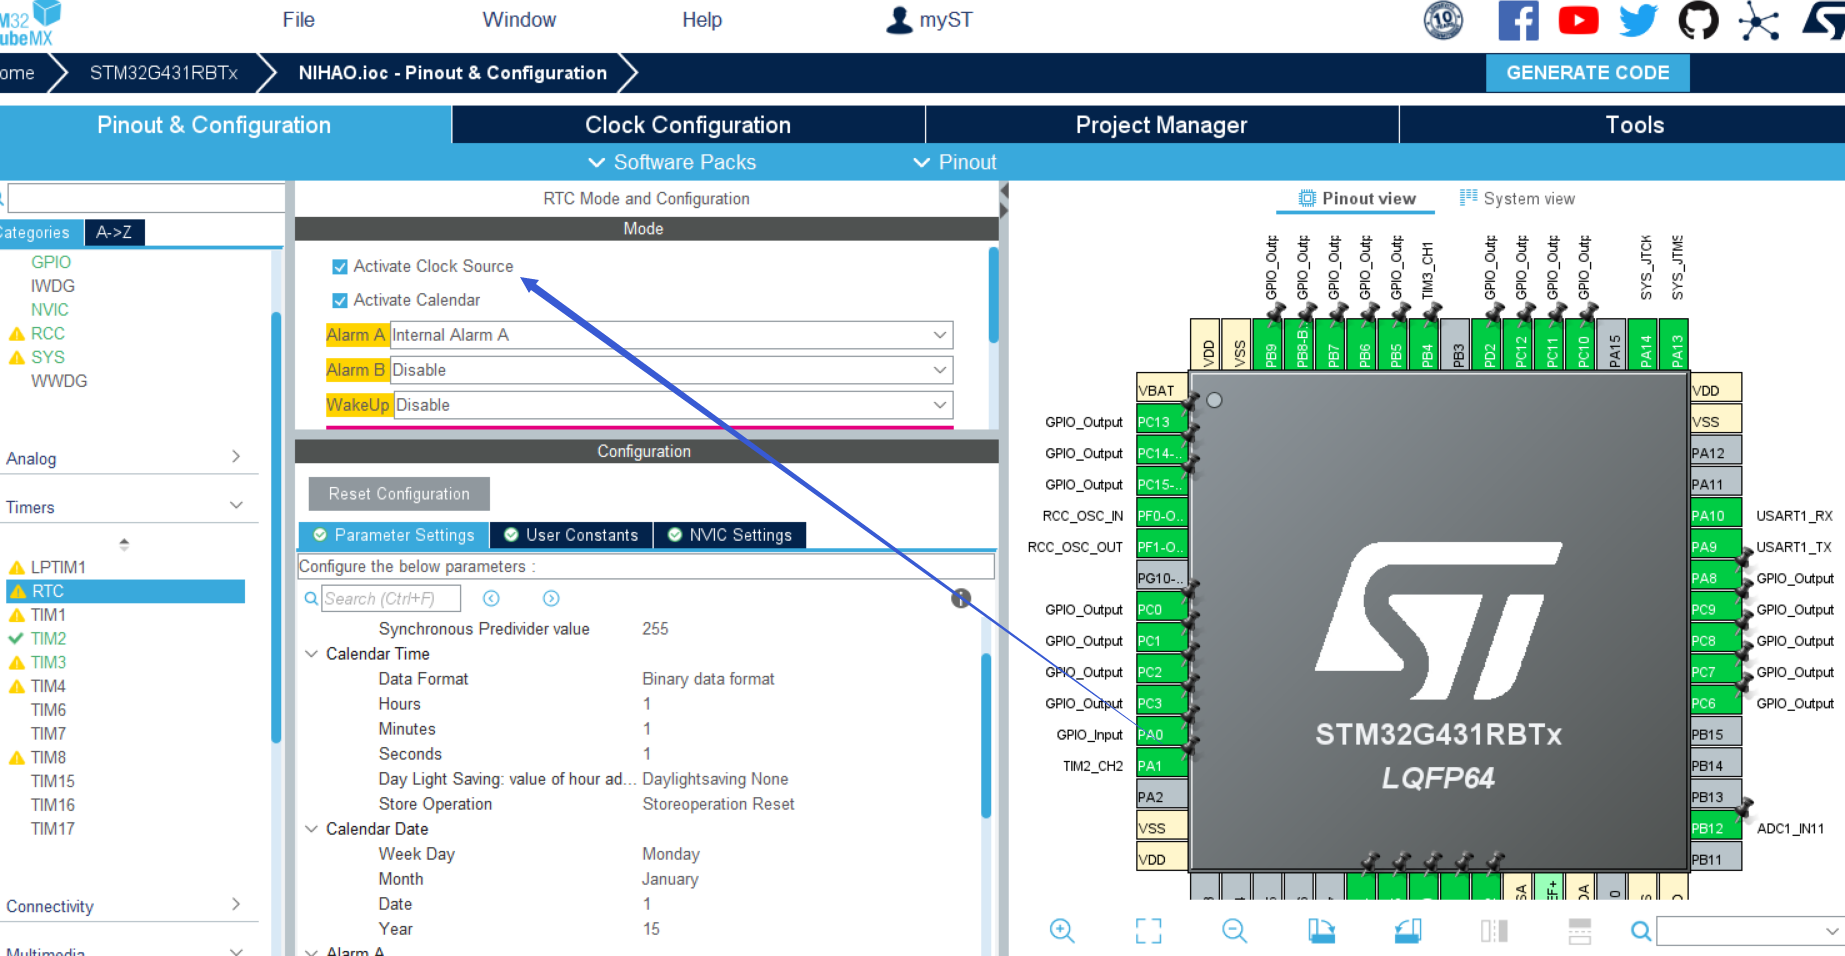Image resolution: width=1845 pixels, height=956 pixels.
Task: Open the GitHub icon
Action: pos(1698,21)
